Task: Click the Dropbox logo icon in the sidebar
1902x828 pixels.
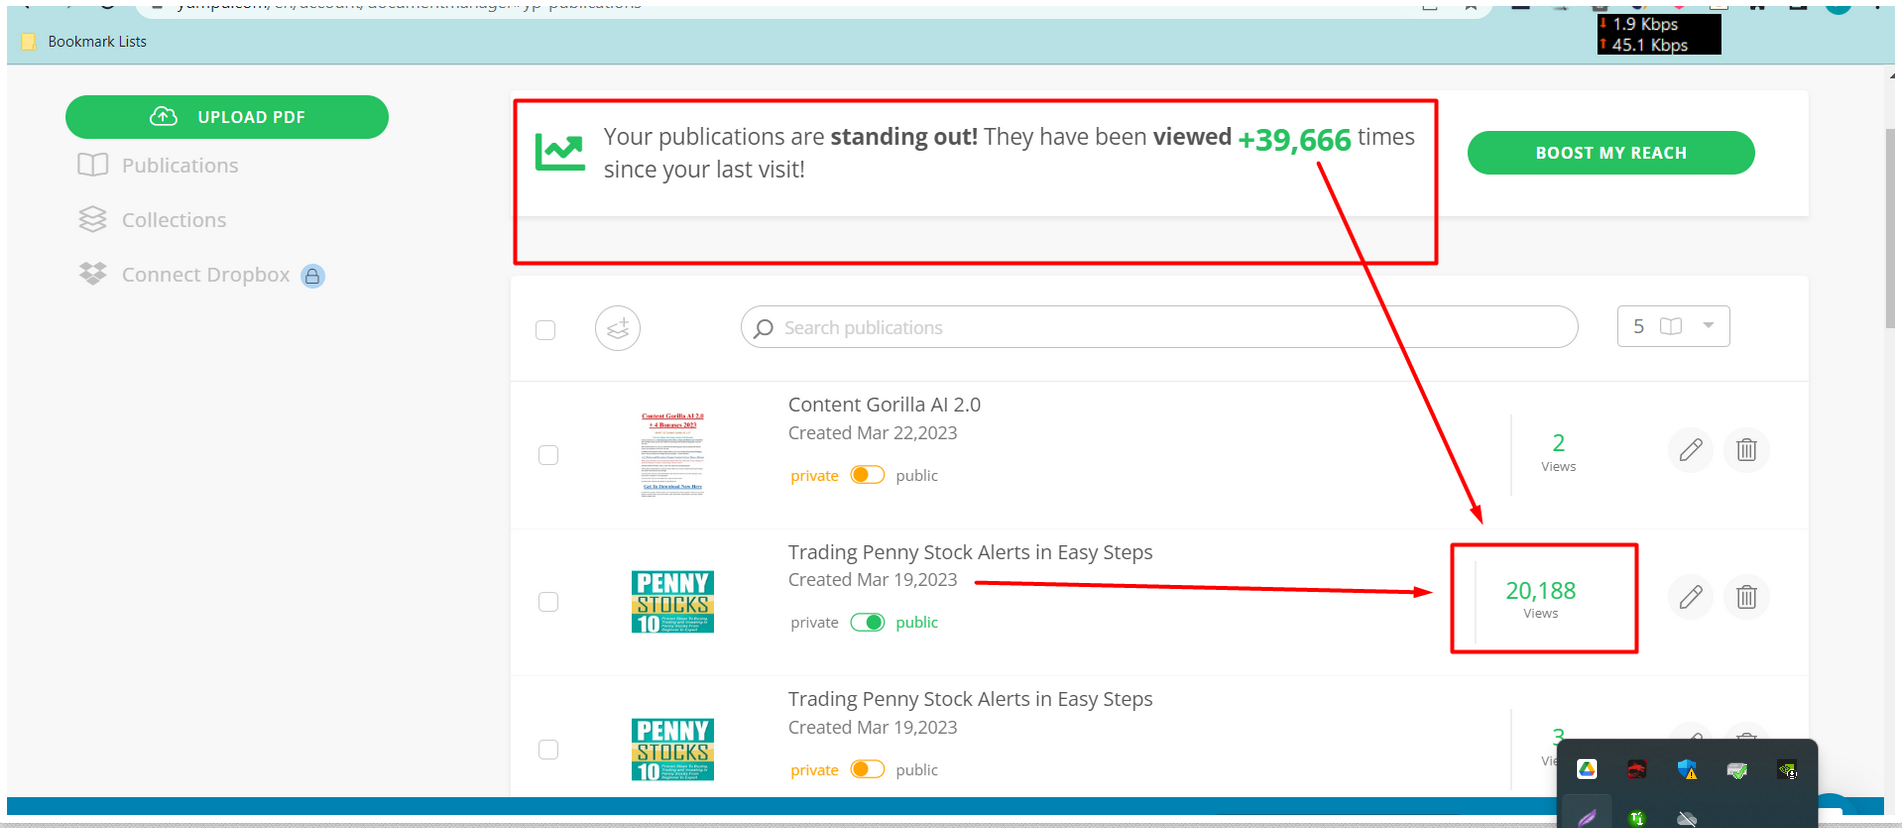Action: coord(93,274)
